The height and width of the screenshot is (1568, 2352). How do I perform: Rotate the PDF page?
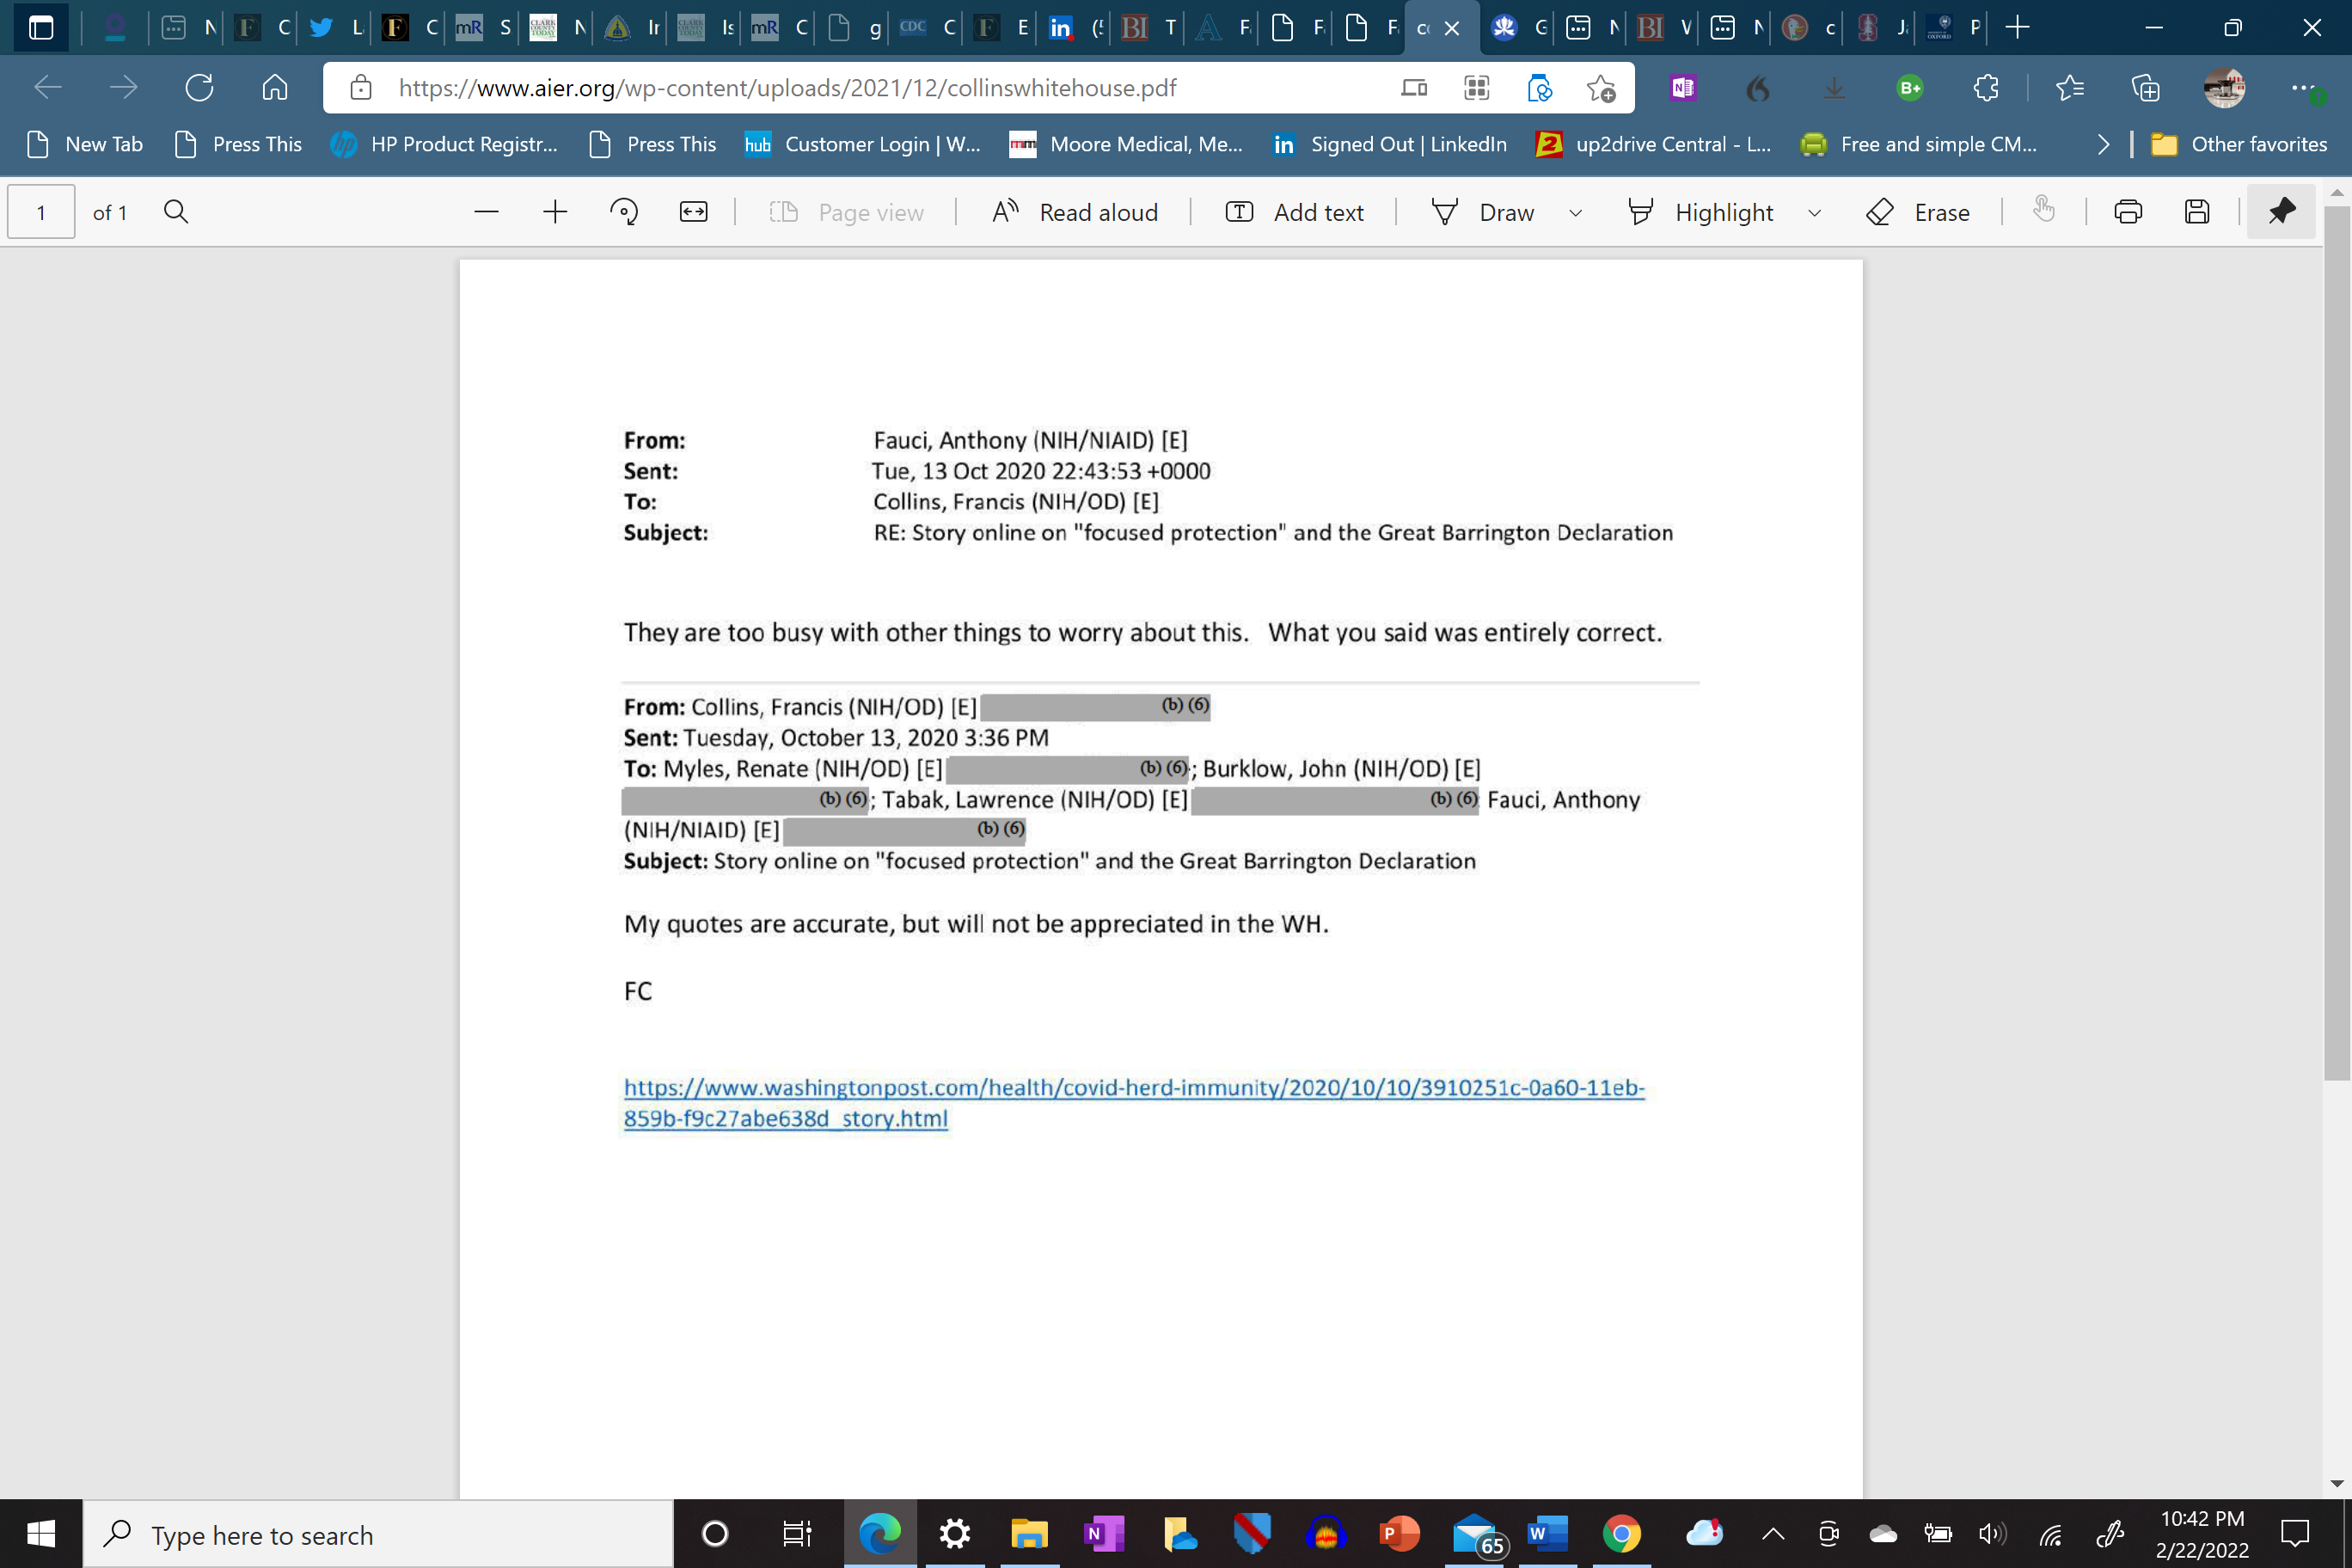(x=624, y=212)
